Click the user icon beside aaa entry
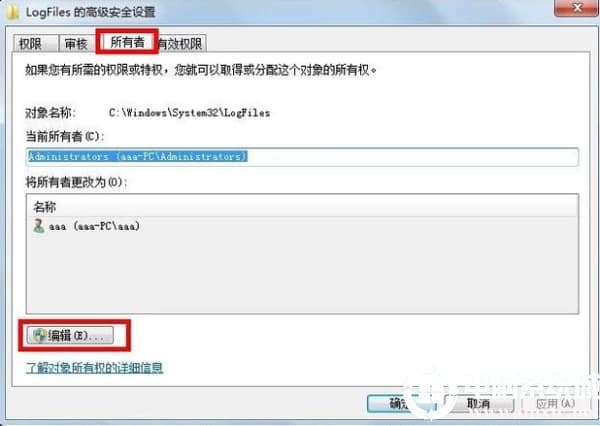The width and height of the screenshot is (600, 426). tap(39, 226)
